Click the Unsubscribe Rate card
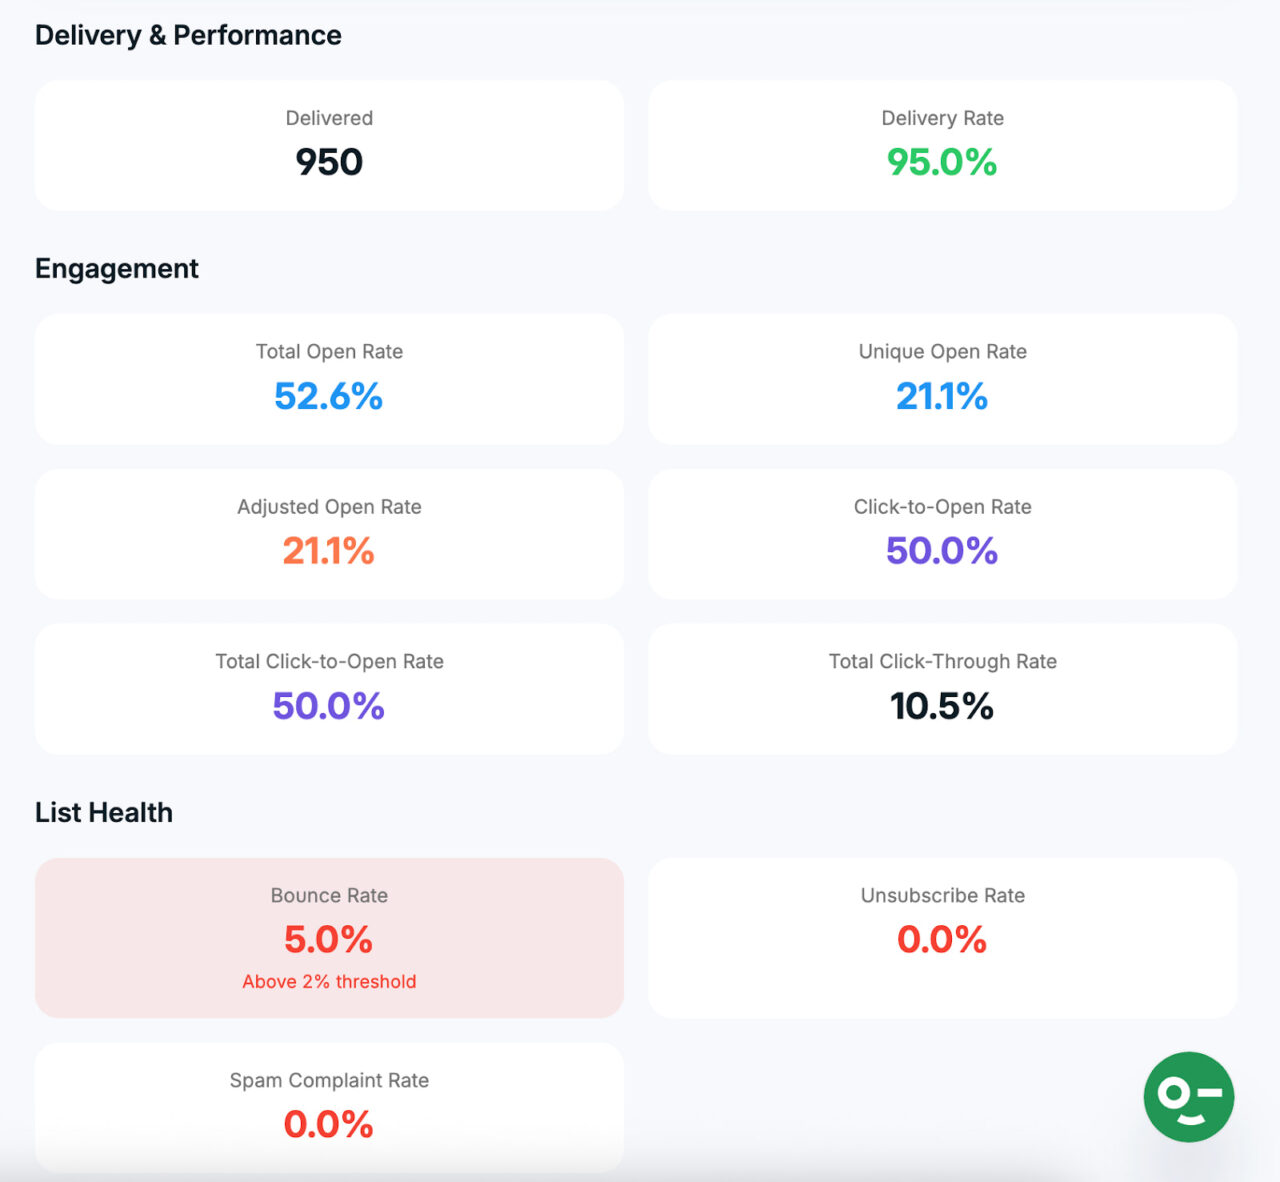1280x1182 pixels. point(942,938)
